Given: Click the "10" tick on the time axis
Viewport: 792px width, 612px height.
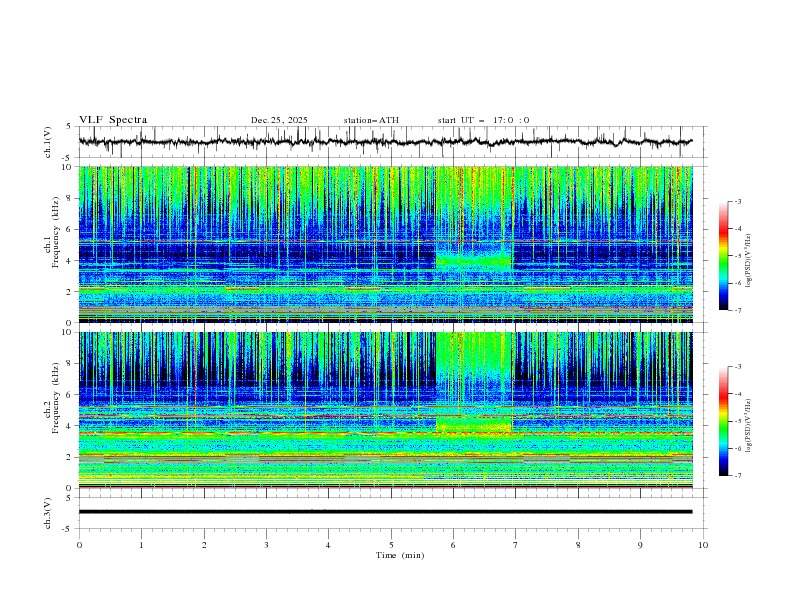Looking at the screenshot, I should coord(703,545).
